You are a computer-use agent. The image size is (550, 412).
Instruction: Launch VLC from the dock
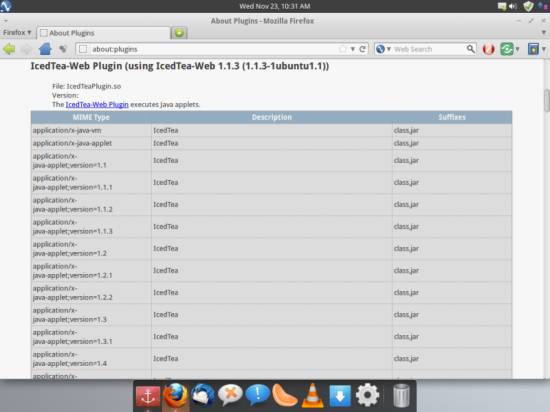pos(312,396)
